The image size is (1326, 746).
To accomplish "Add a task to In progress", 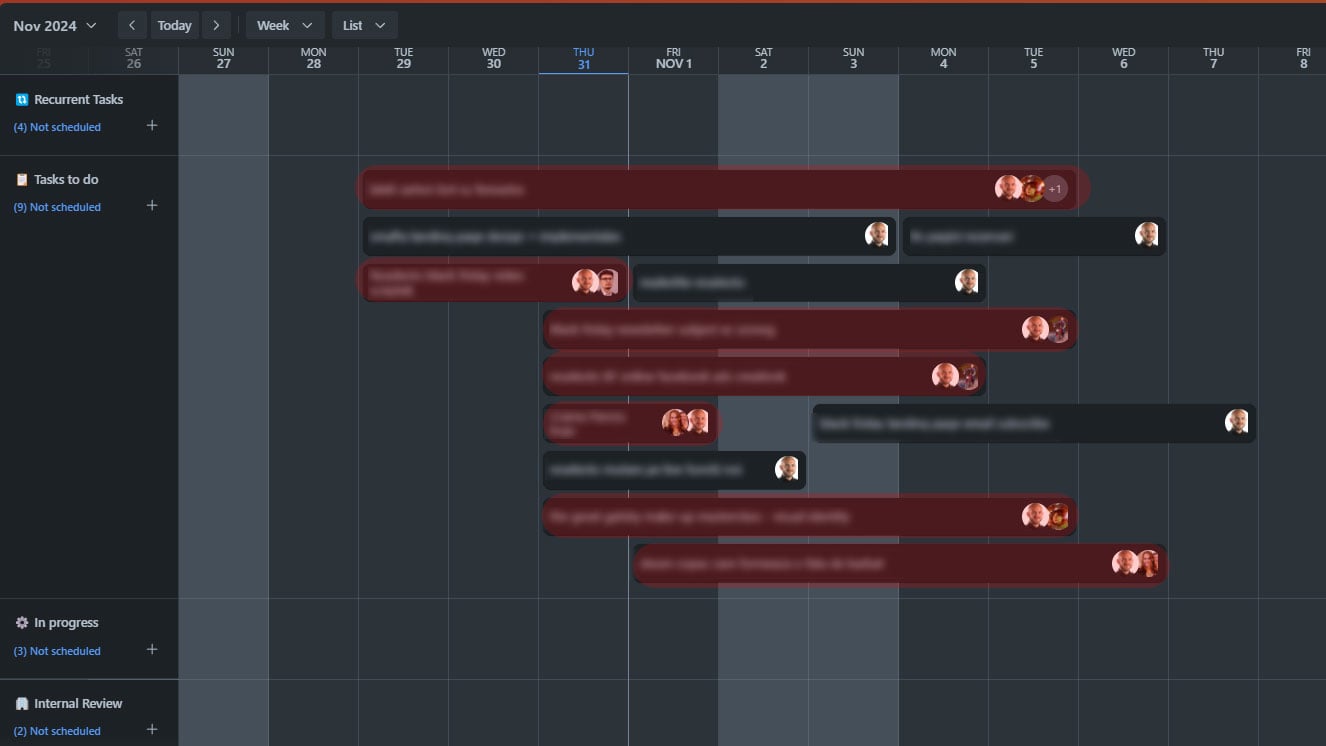I will click(152, 649).
